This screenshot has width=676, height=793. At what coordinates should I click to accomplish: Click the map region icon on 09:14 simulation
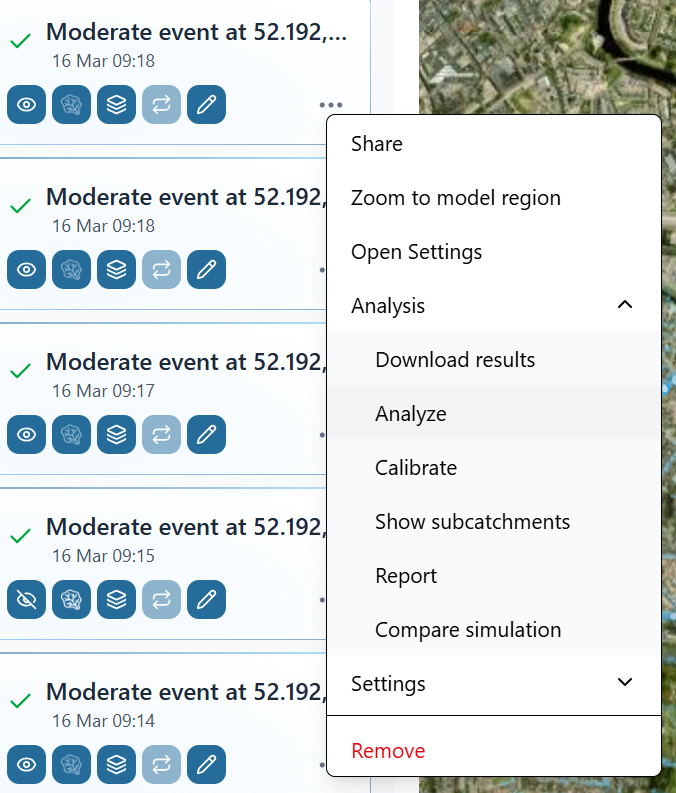click(72, 765)
